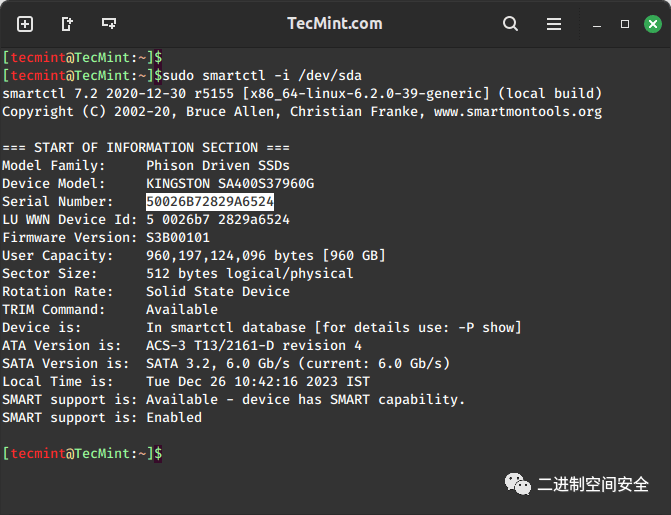Viewport: 671px width, 515px height.
Task: Minimize the TecMint.com terminal window
Action: 597,26
